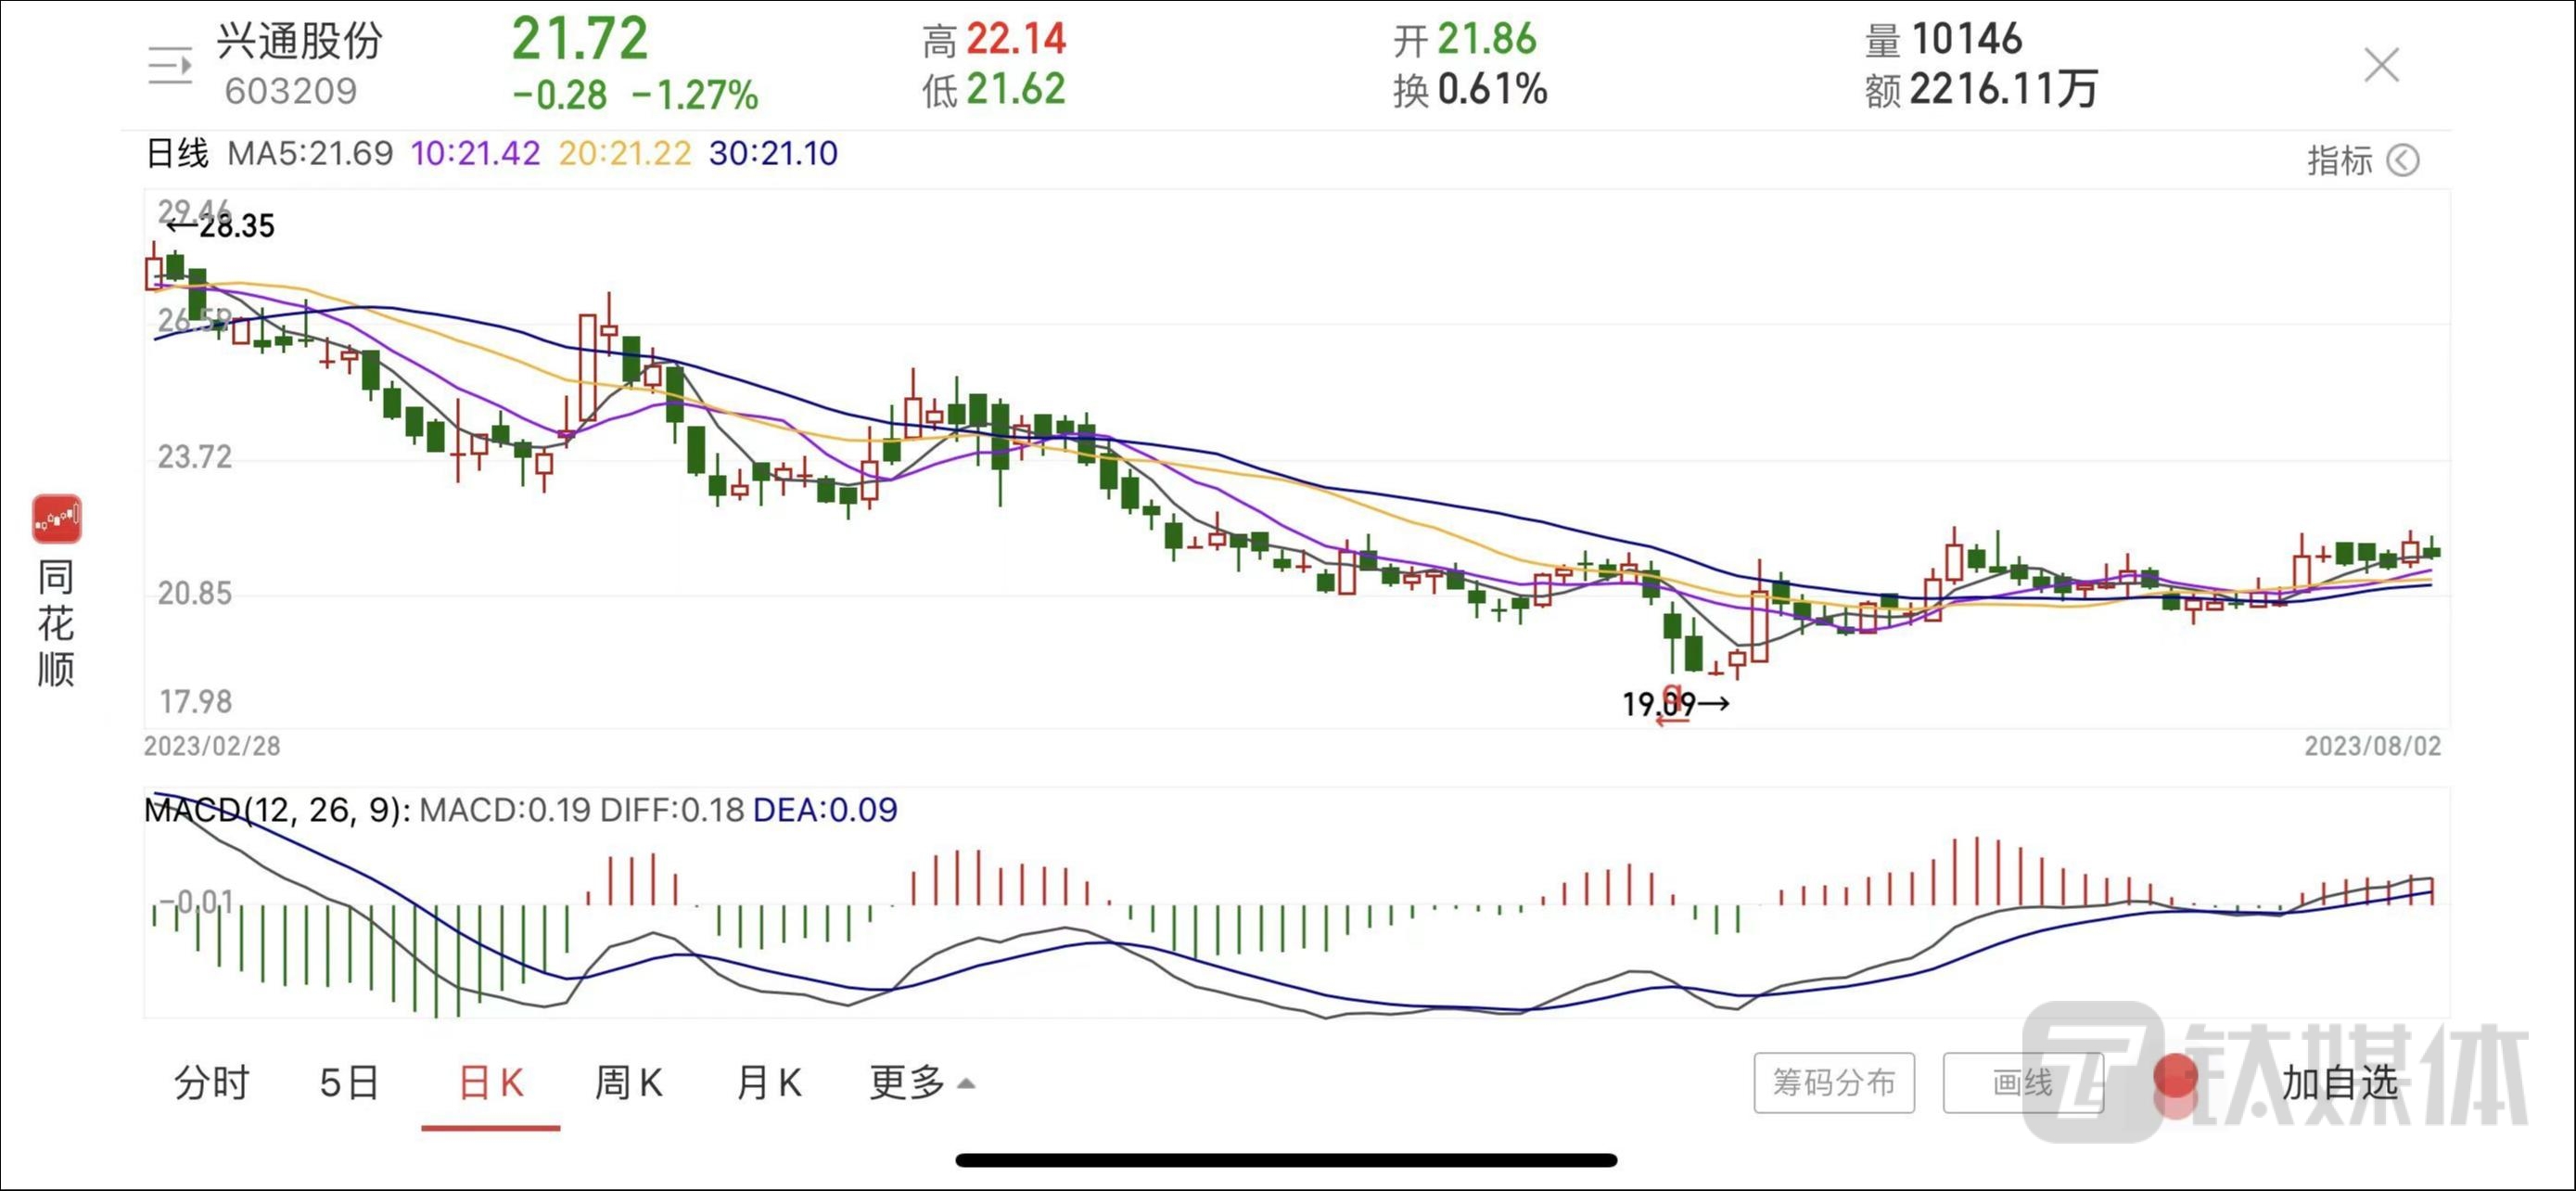Select the 周K tab
This screenshot has height=1191, width=2576.
pos(628,1082)
